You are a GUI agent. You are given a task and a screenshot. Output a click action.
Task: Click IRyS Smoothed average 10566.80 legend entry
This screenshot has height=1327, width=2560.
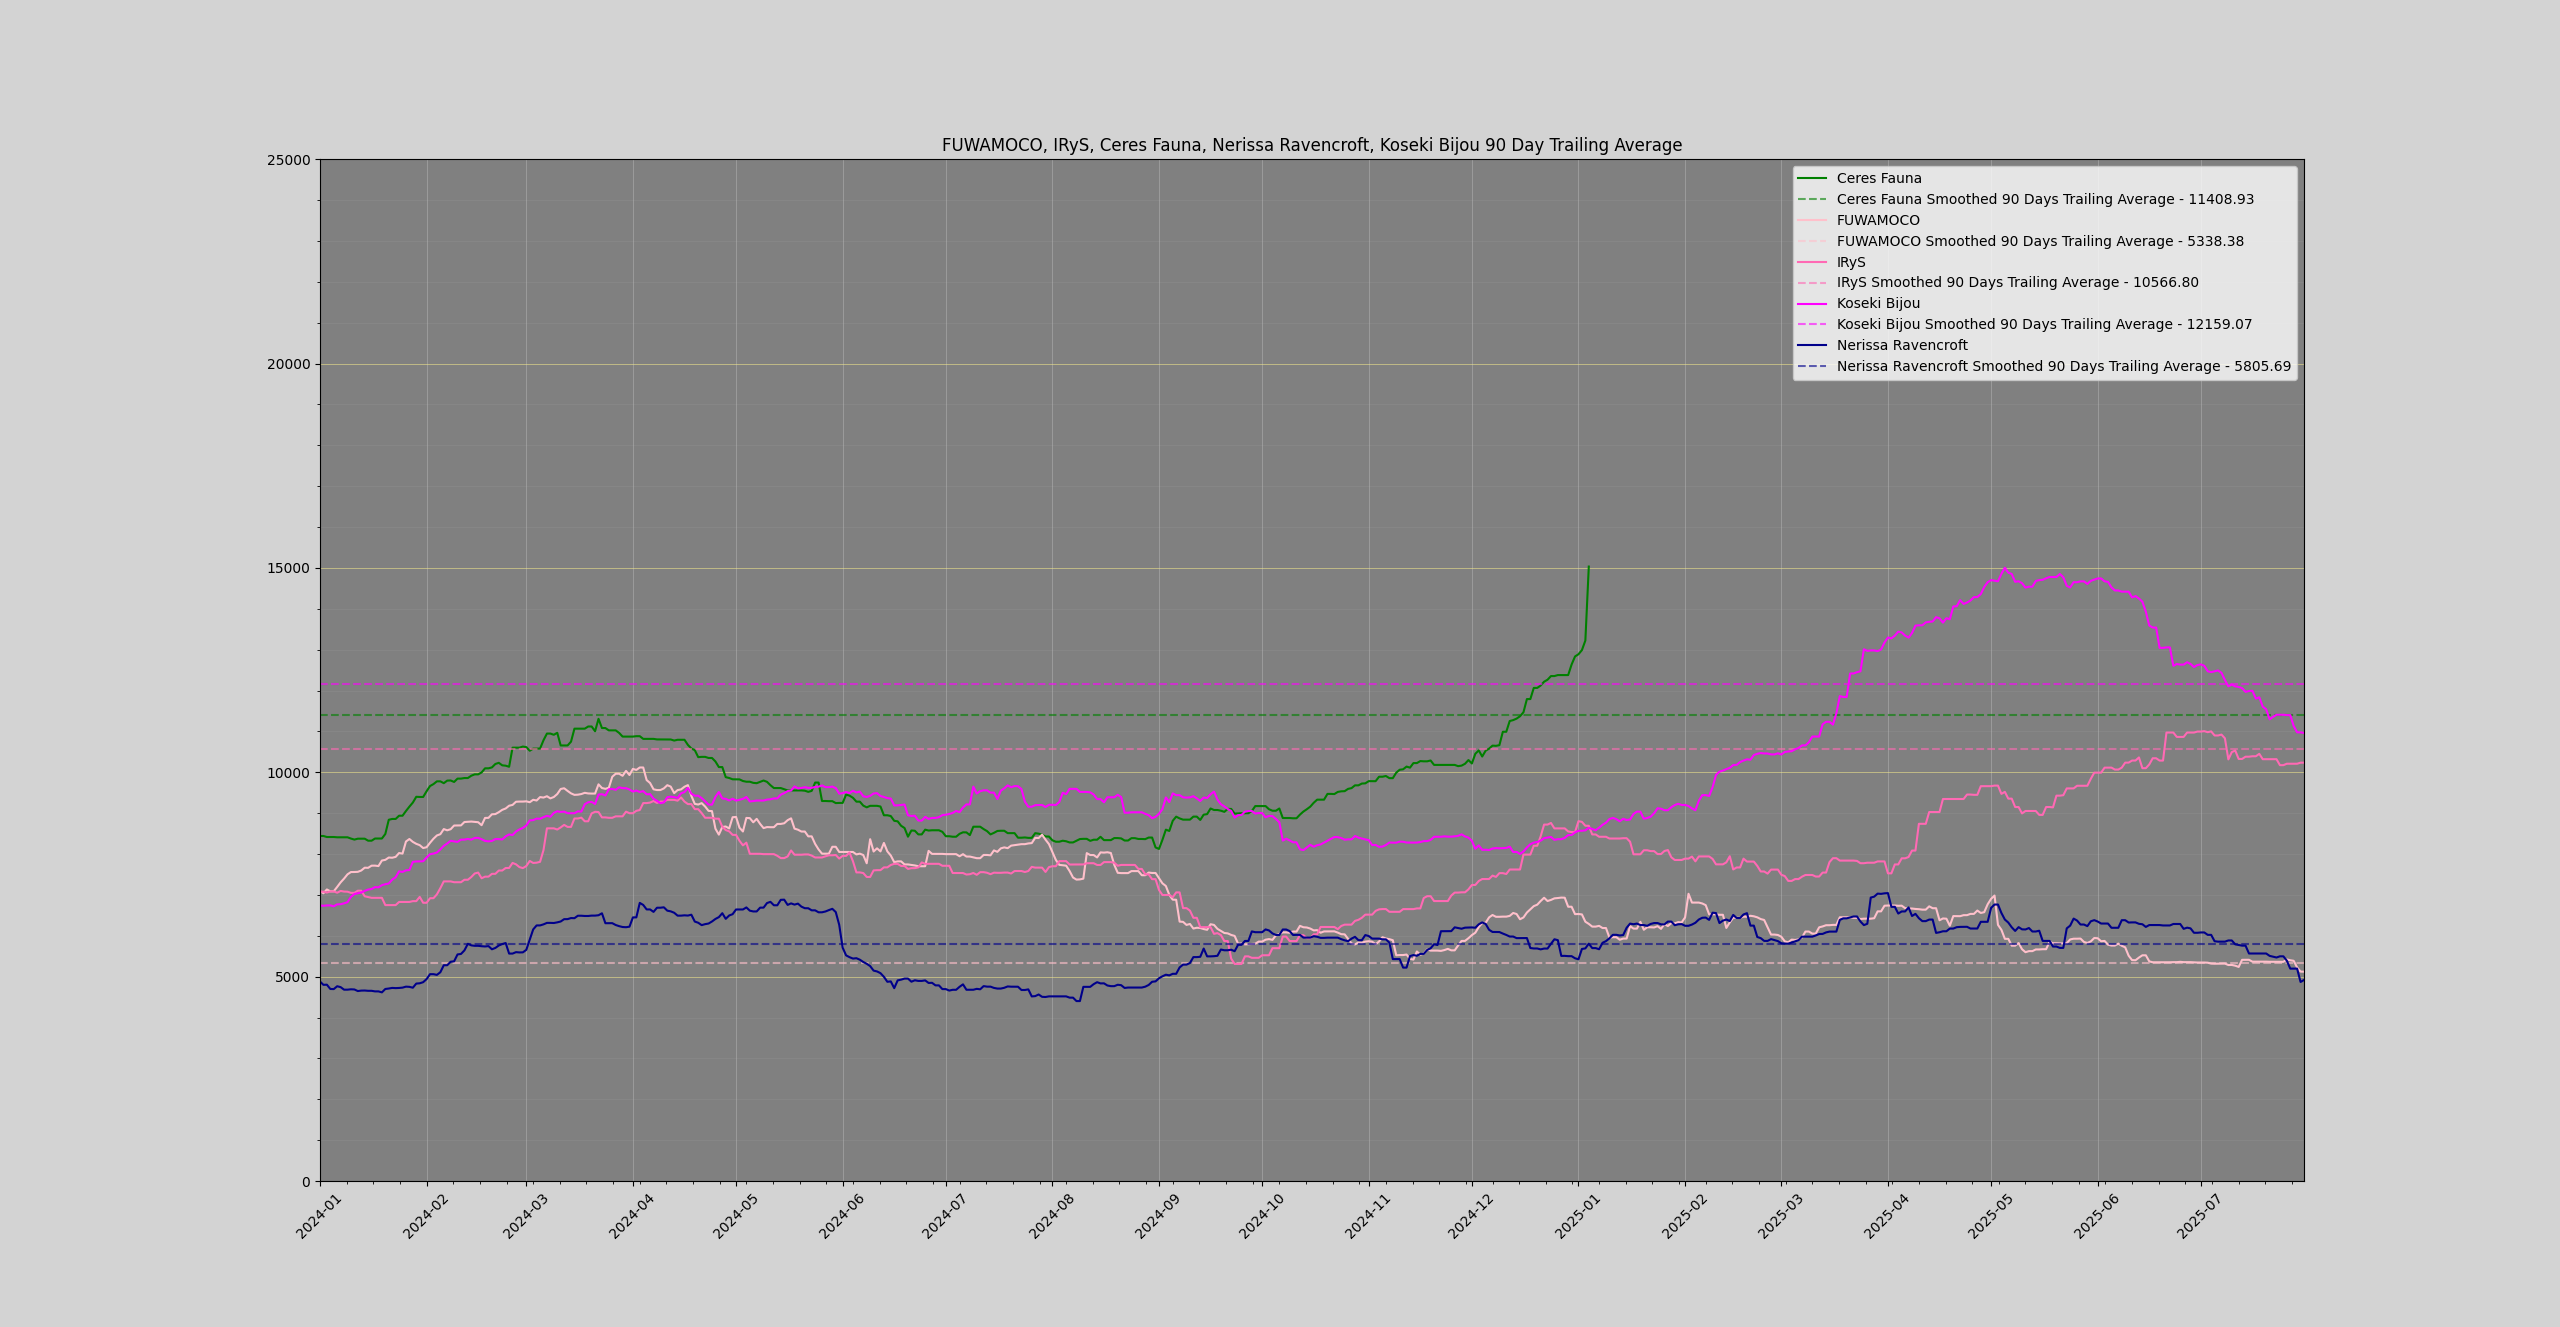pos(2016,282)
